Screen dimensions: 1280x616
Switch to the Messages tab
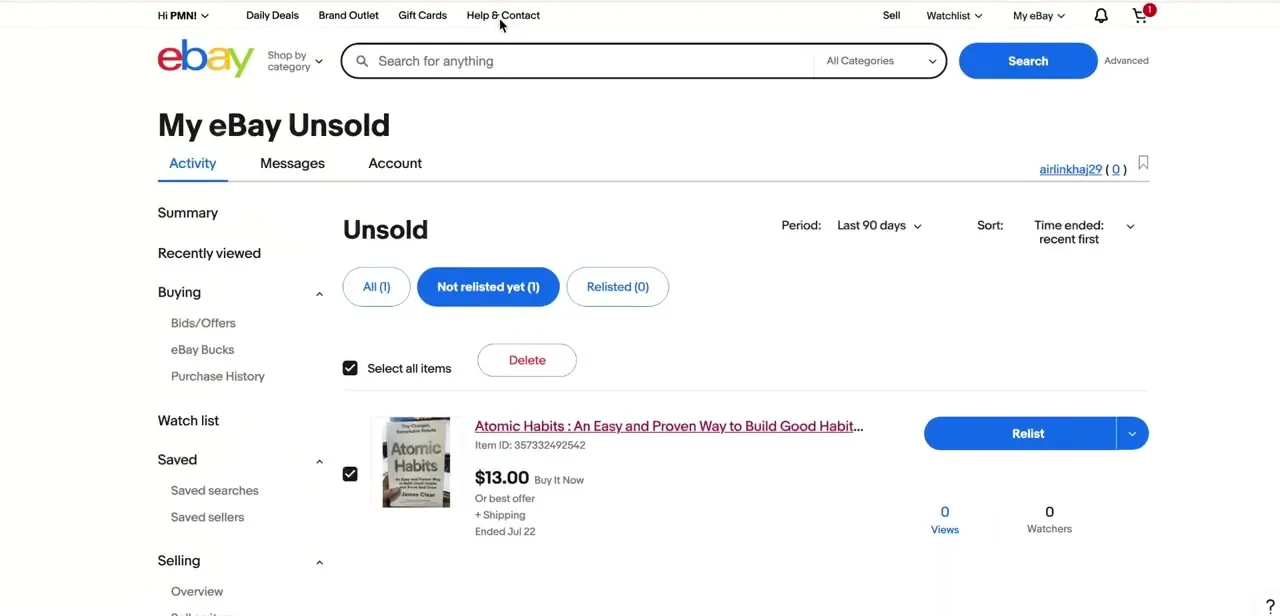click(x=292, y=163)
